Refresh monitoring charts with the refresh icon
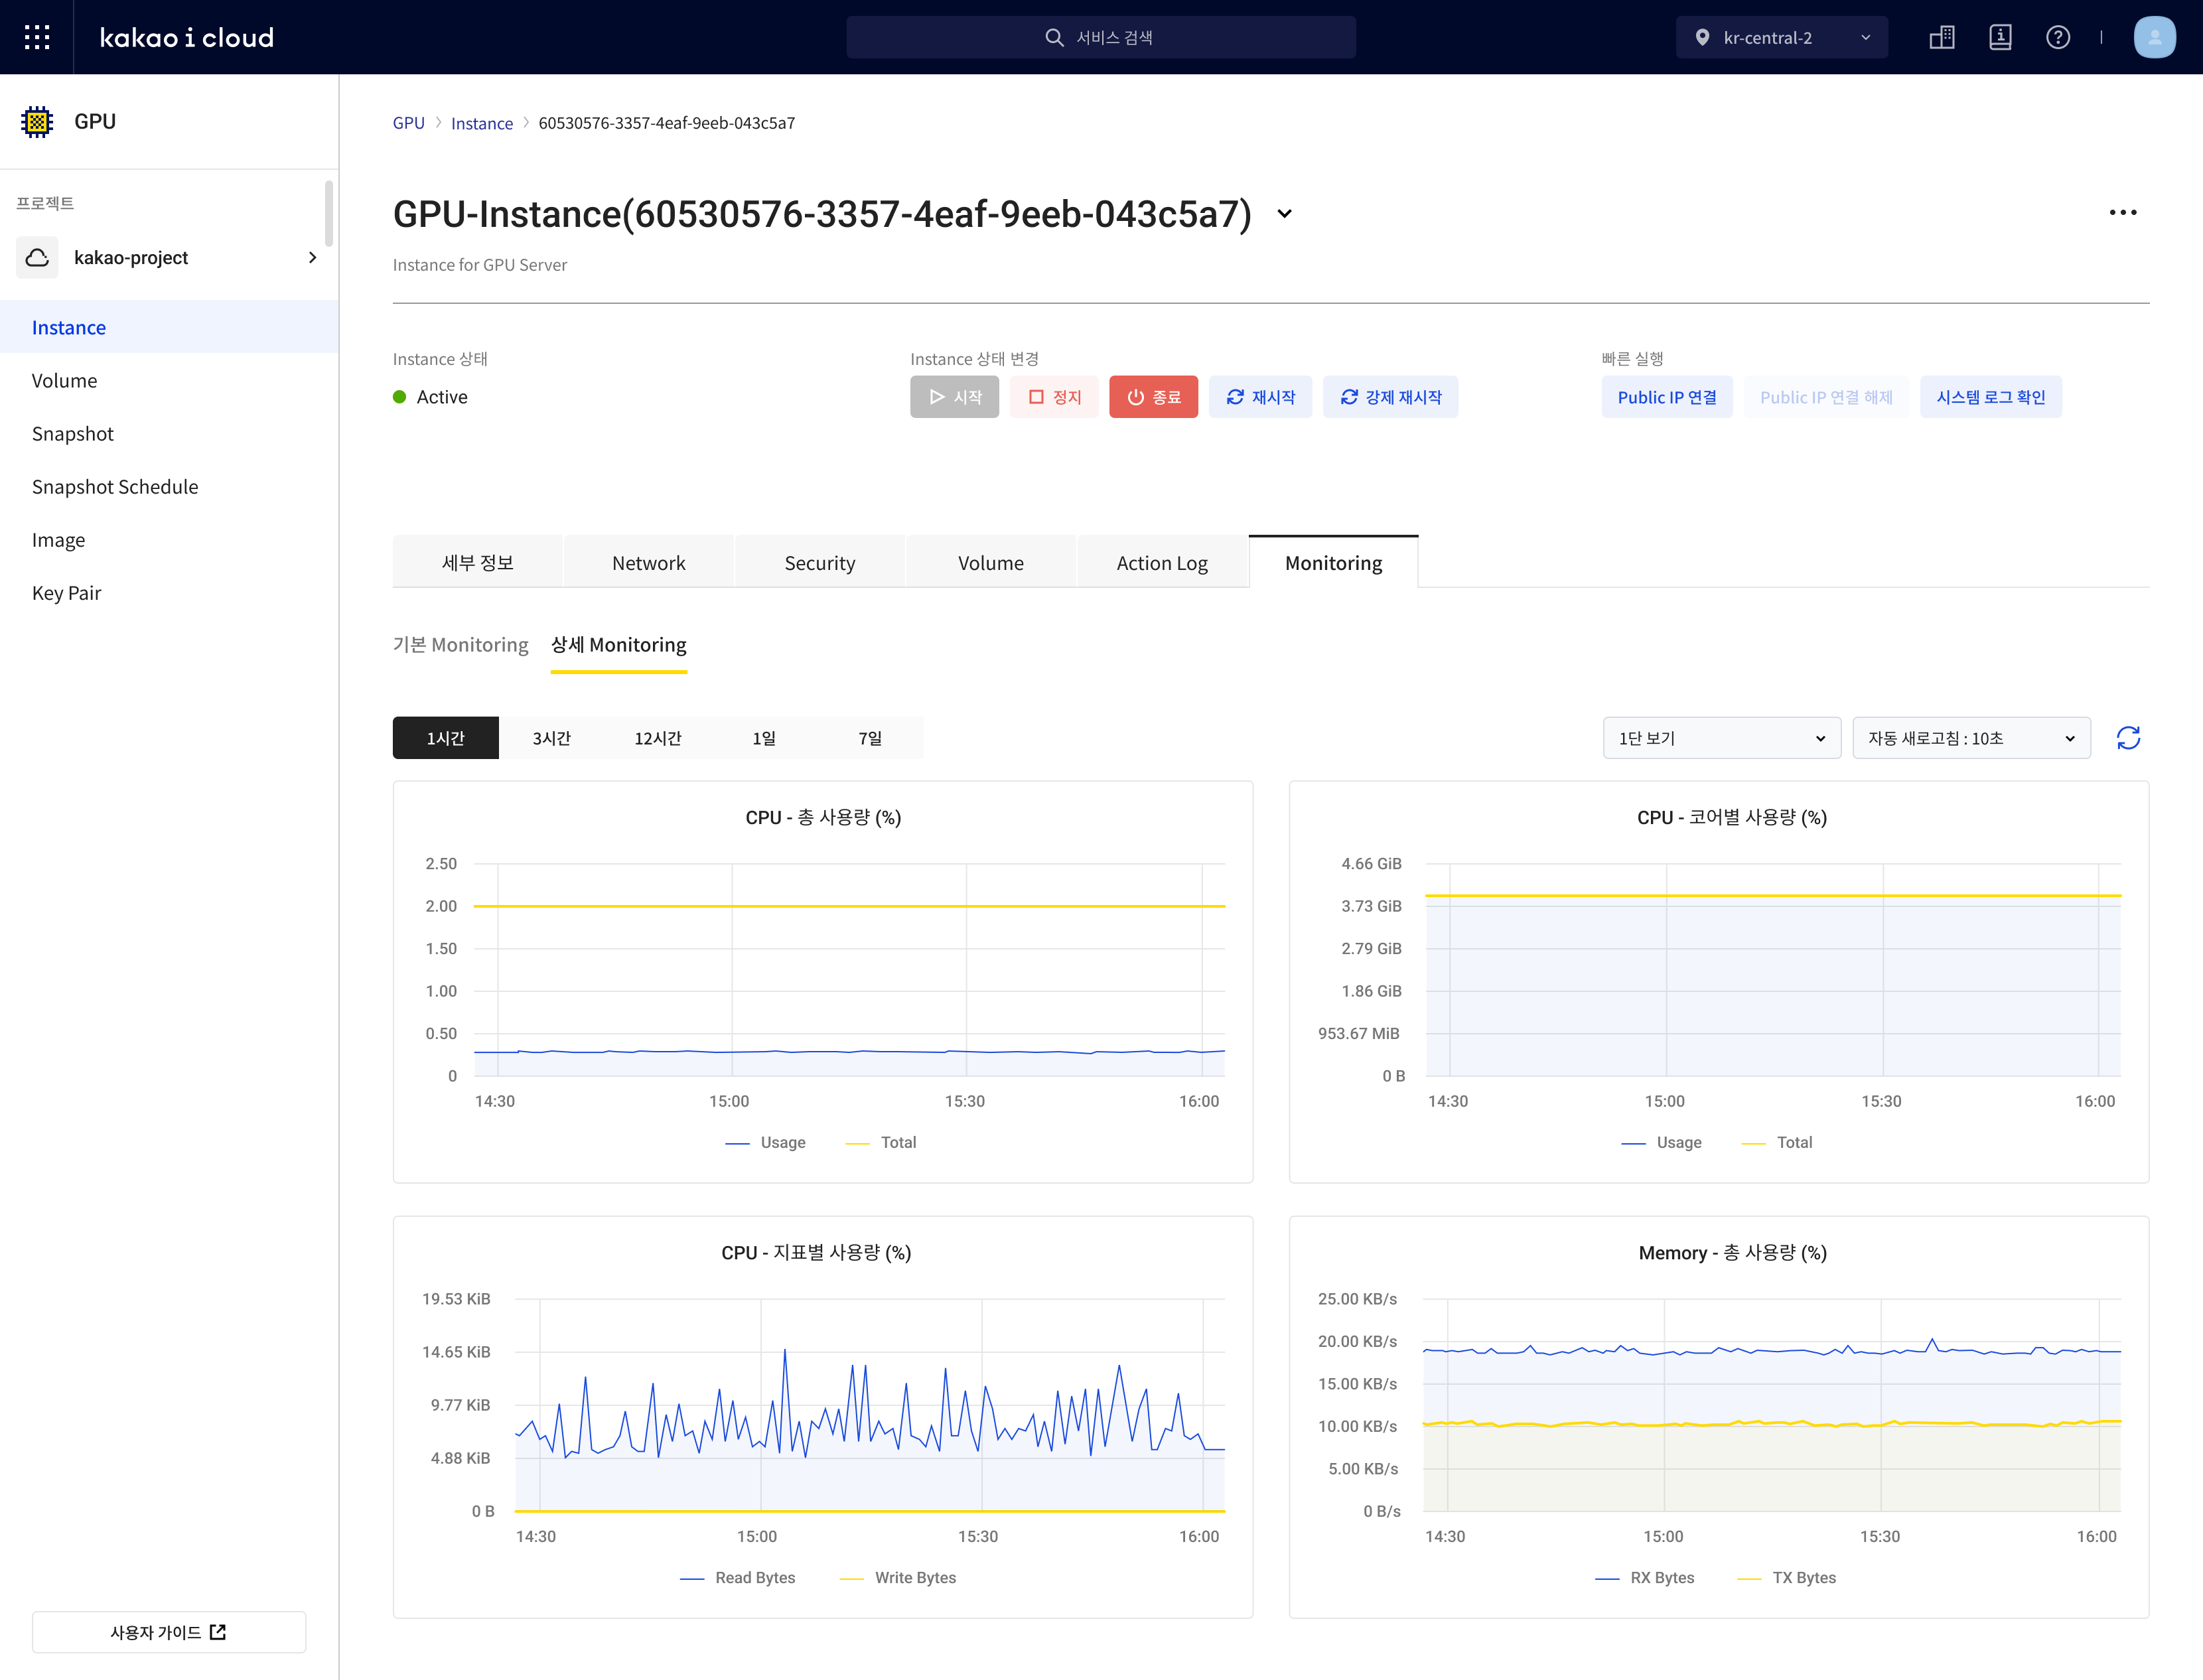This screenshot has width=2203, height=1680. [x=2128, y=738]
